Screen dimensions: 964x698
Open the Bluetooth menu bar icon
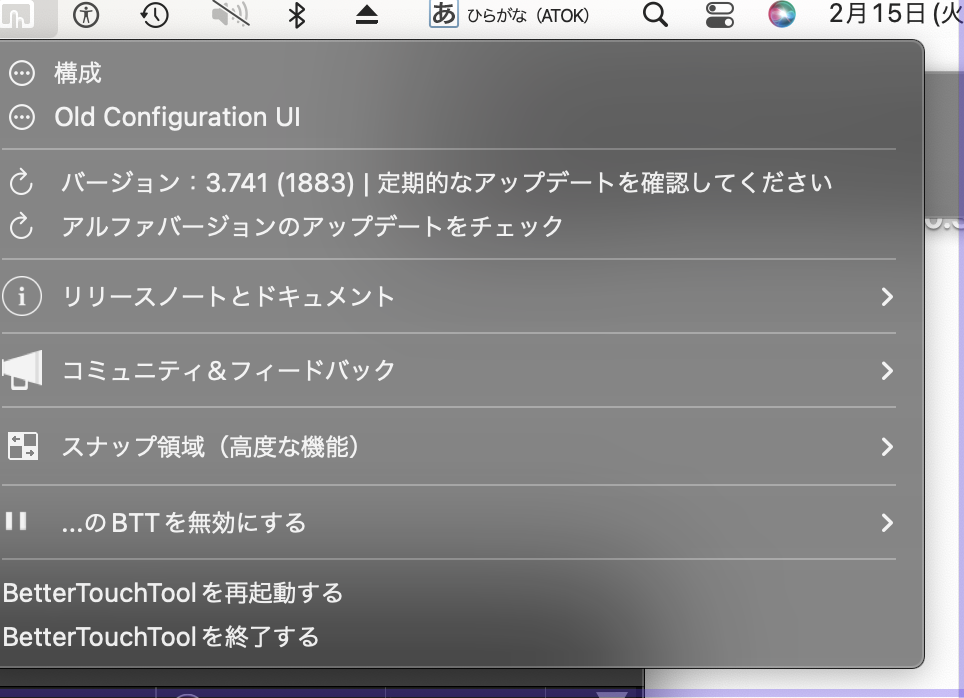(297, 15)
